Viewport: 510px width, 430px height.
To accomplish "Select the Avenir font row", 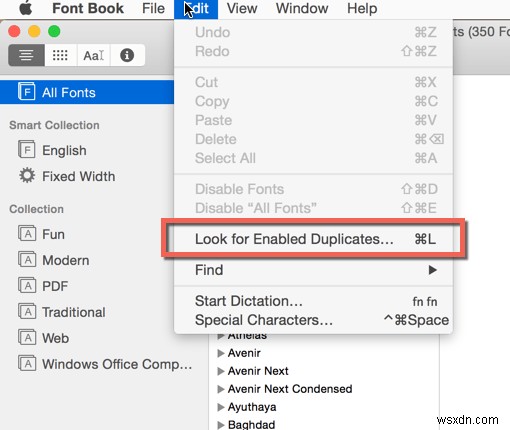I will 324,353.
